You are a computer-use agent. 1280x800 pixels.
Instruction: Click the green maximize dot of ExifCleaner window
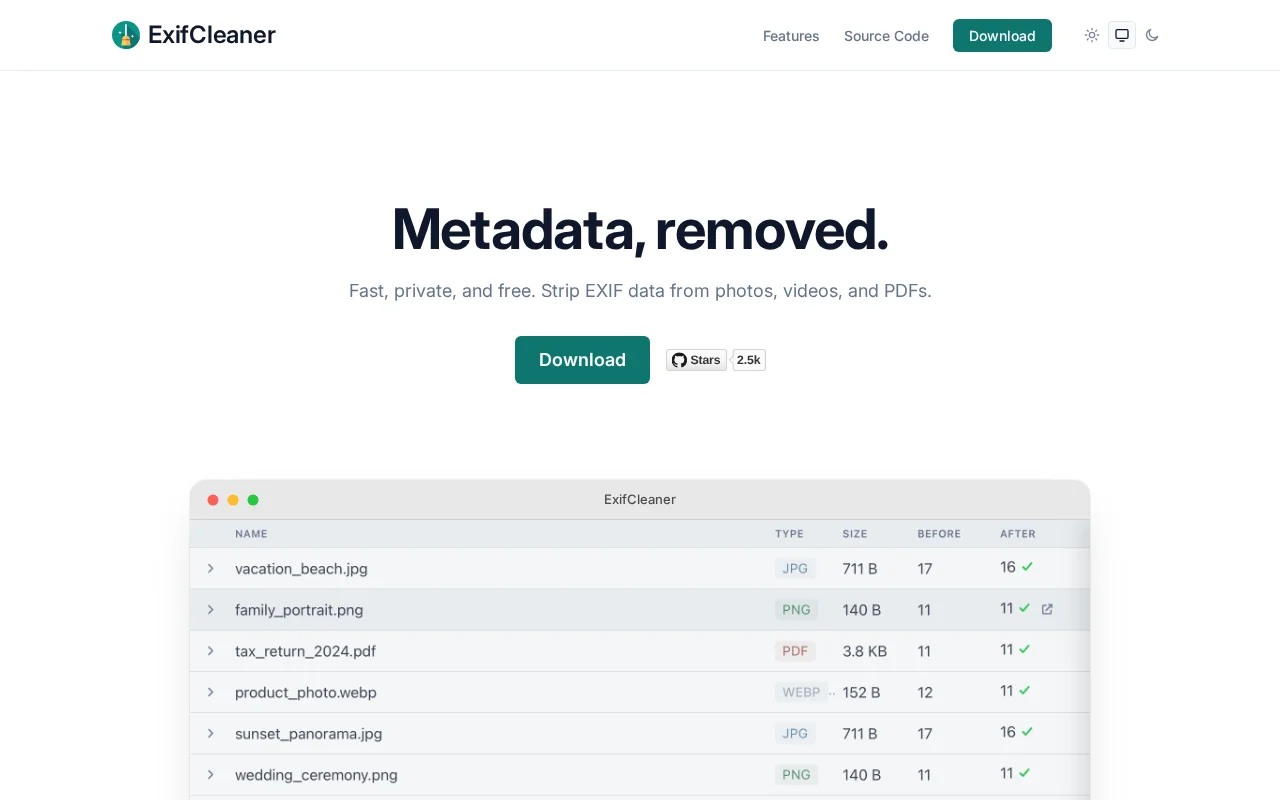pos(253,500)
